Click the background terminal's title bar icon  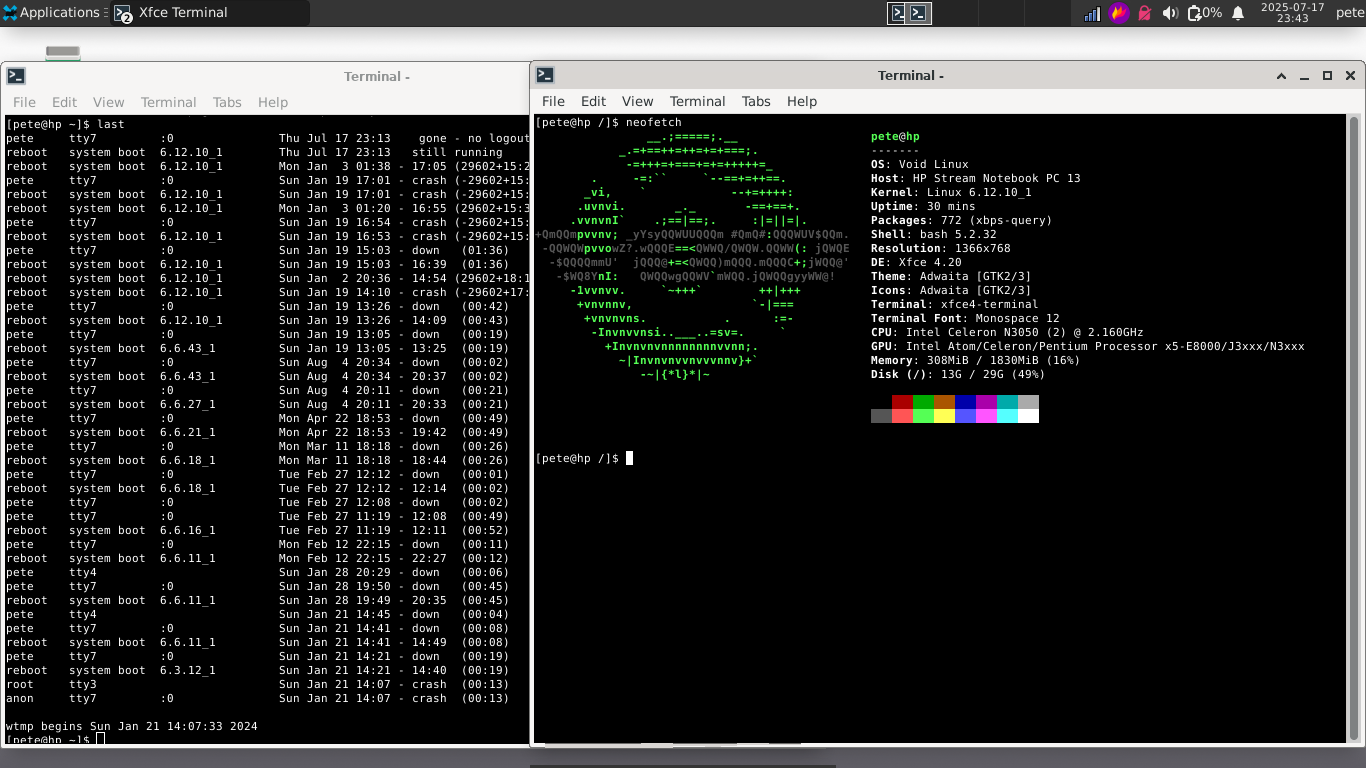click(16, 76)
